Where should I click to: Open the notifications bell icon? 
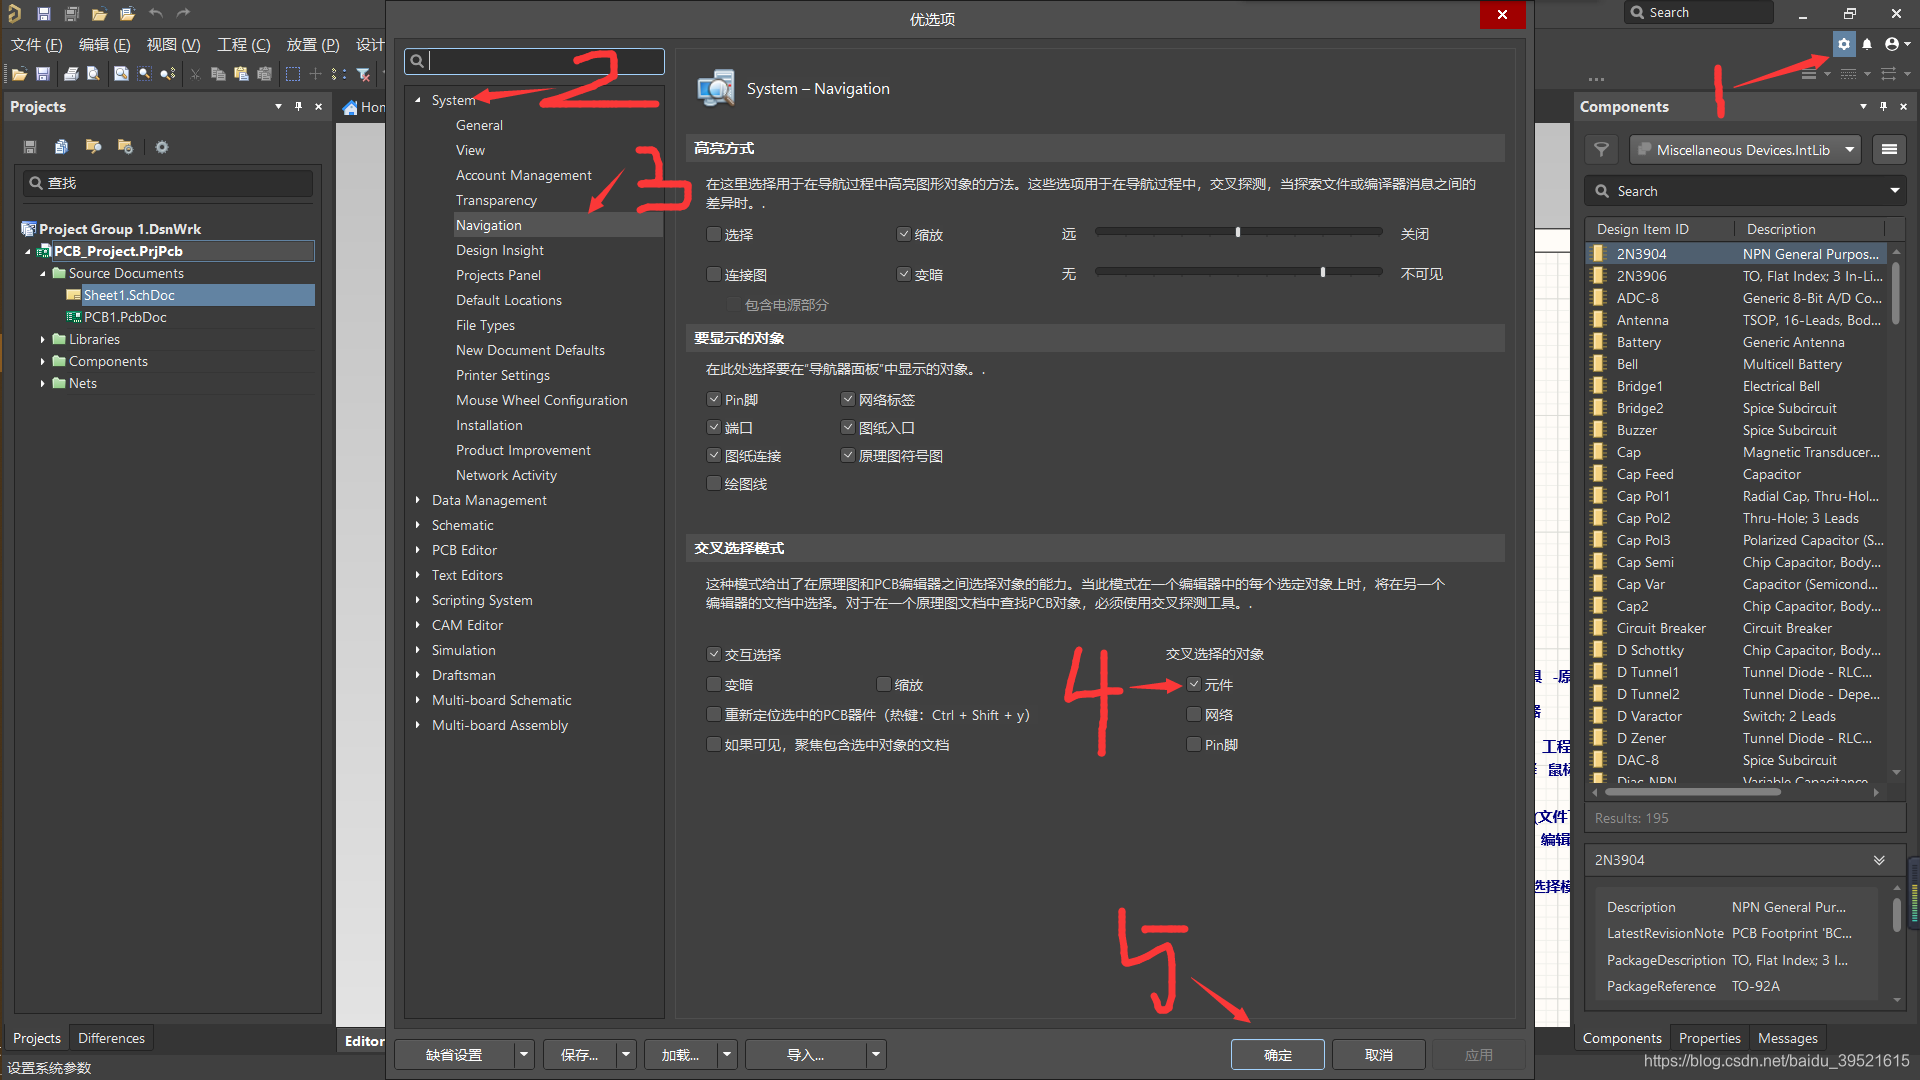(1867, 44)
